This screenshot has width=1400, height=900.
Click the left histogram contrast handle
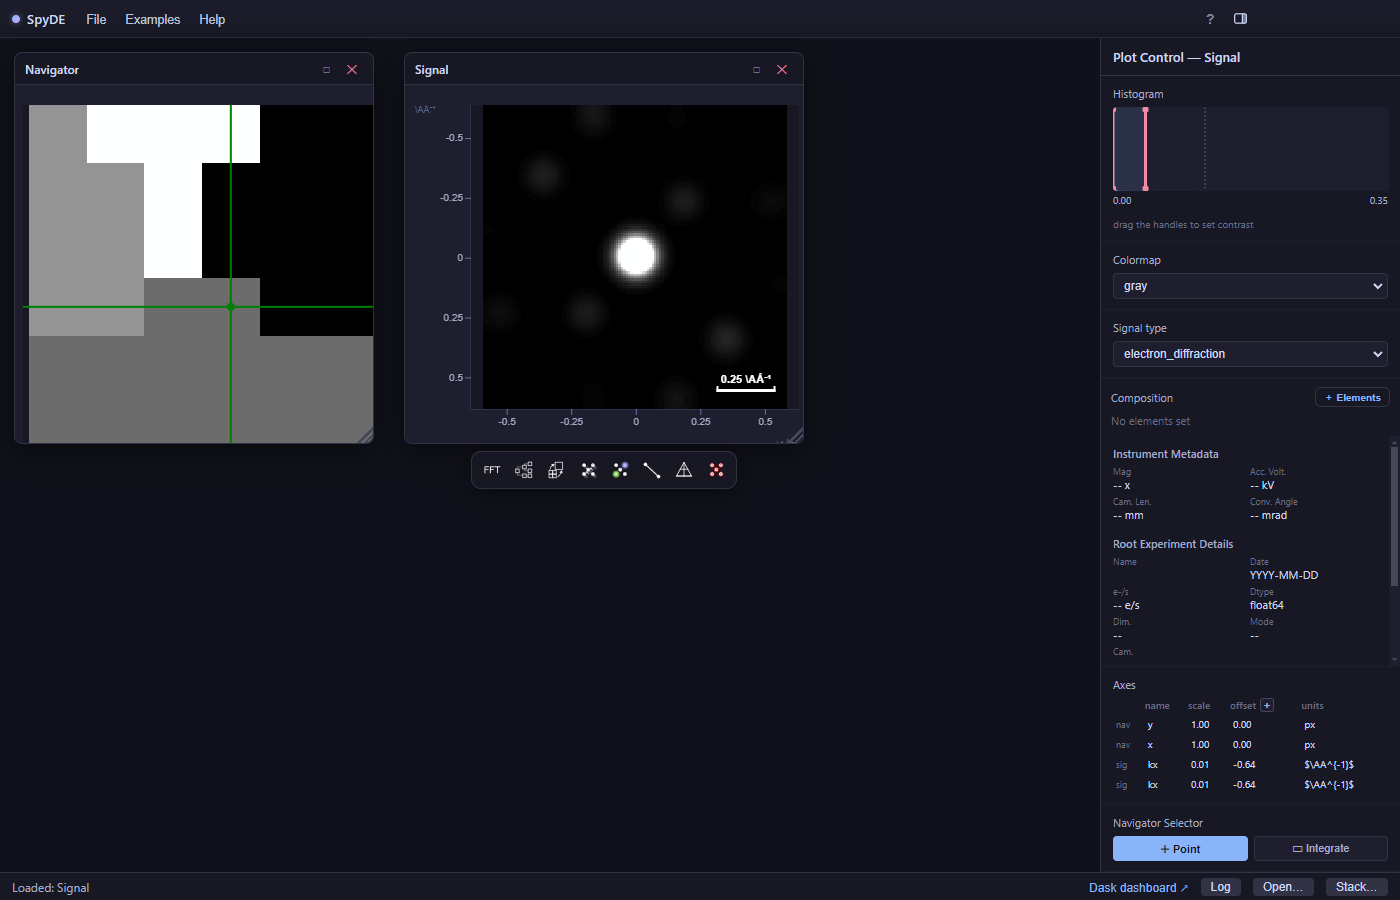pos(1115,149)
